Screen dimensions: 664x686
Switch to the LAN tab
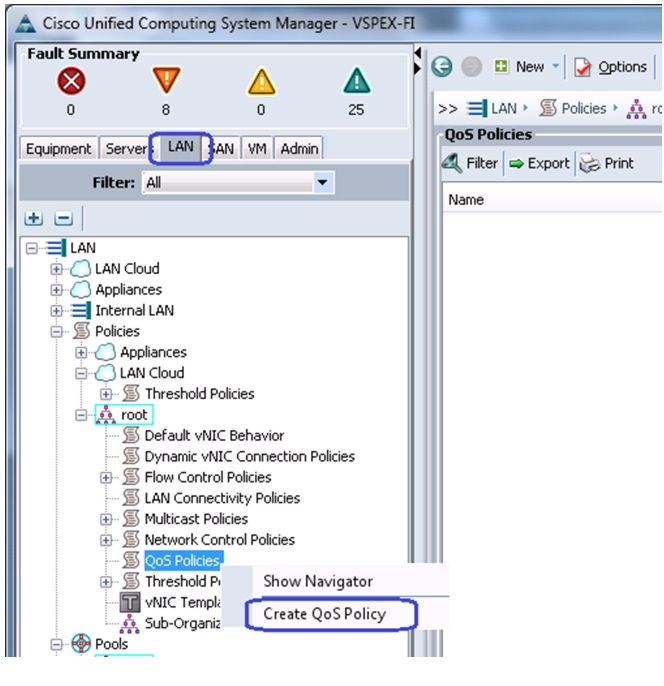(x=181, y=147)
